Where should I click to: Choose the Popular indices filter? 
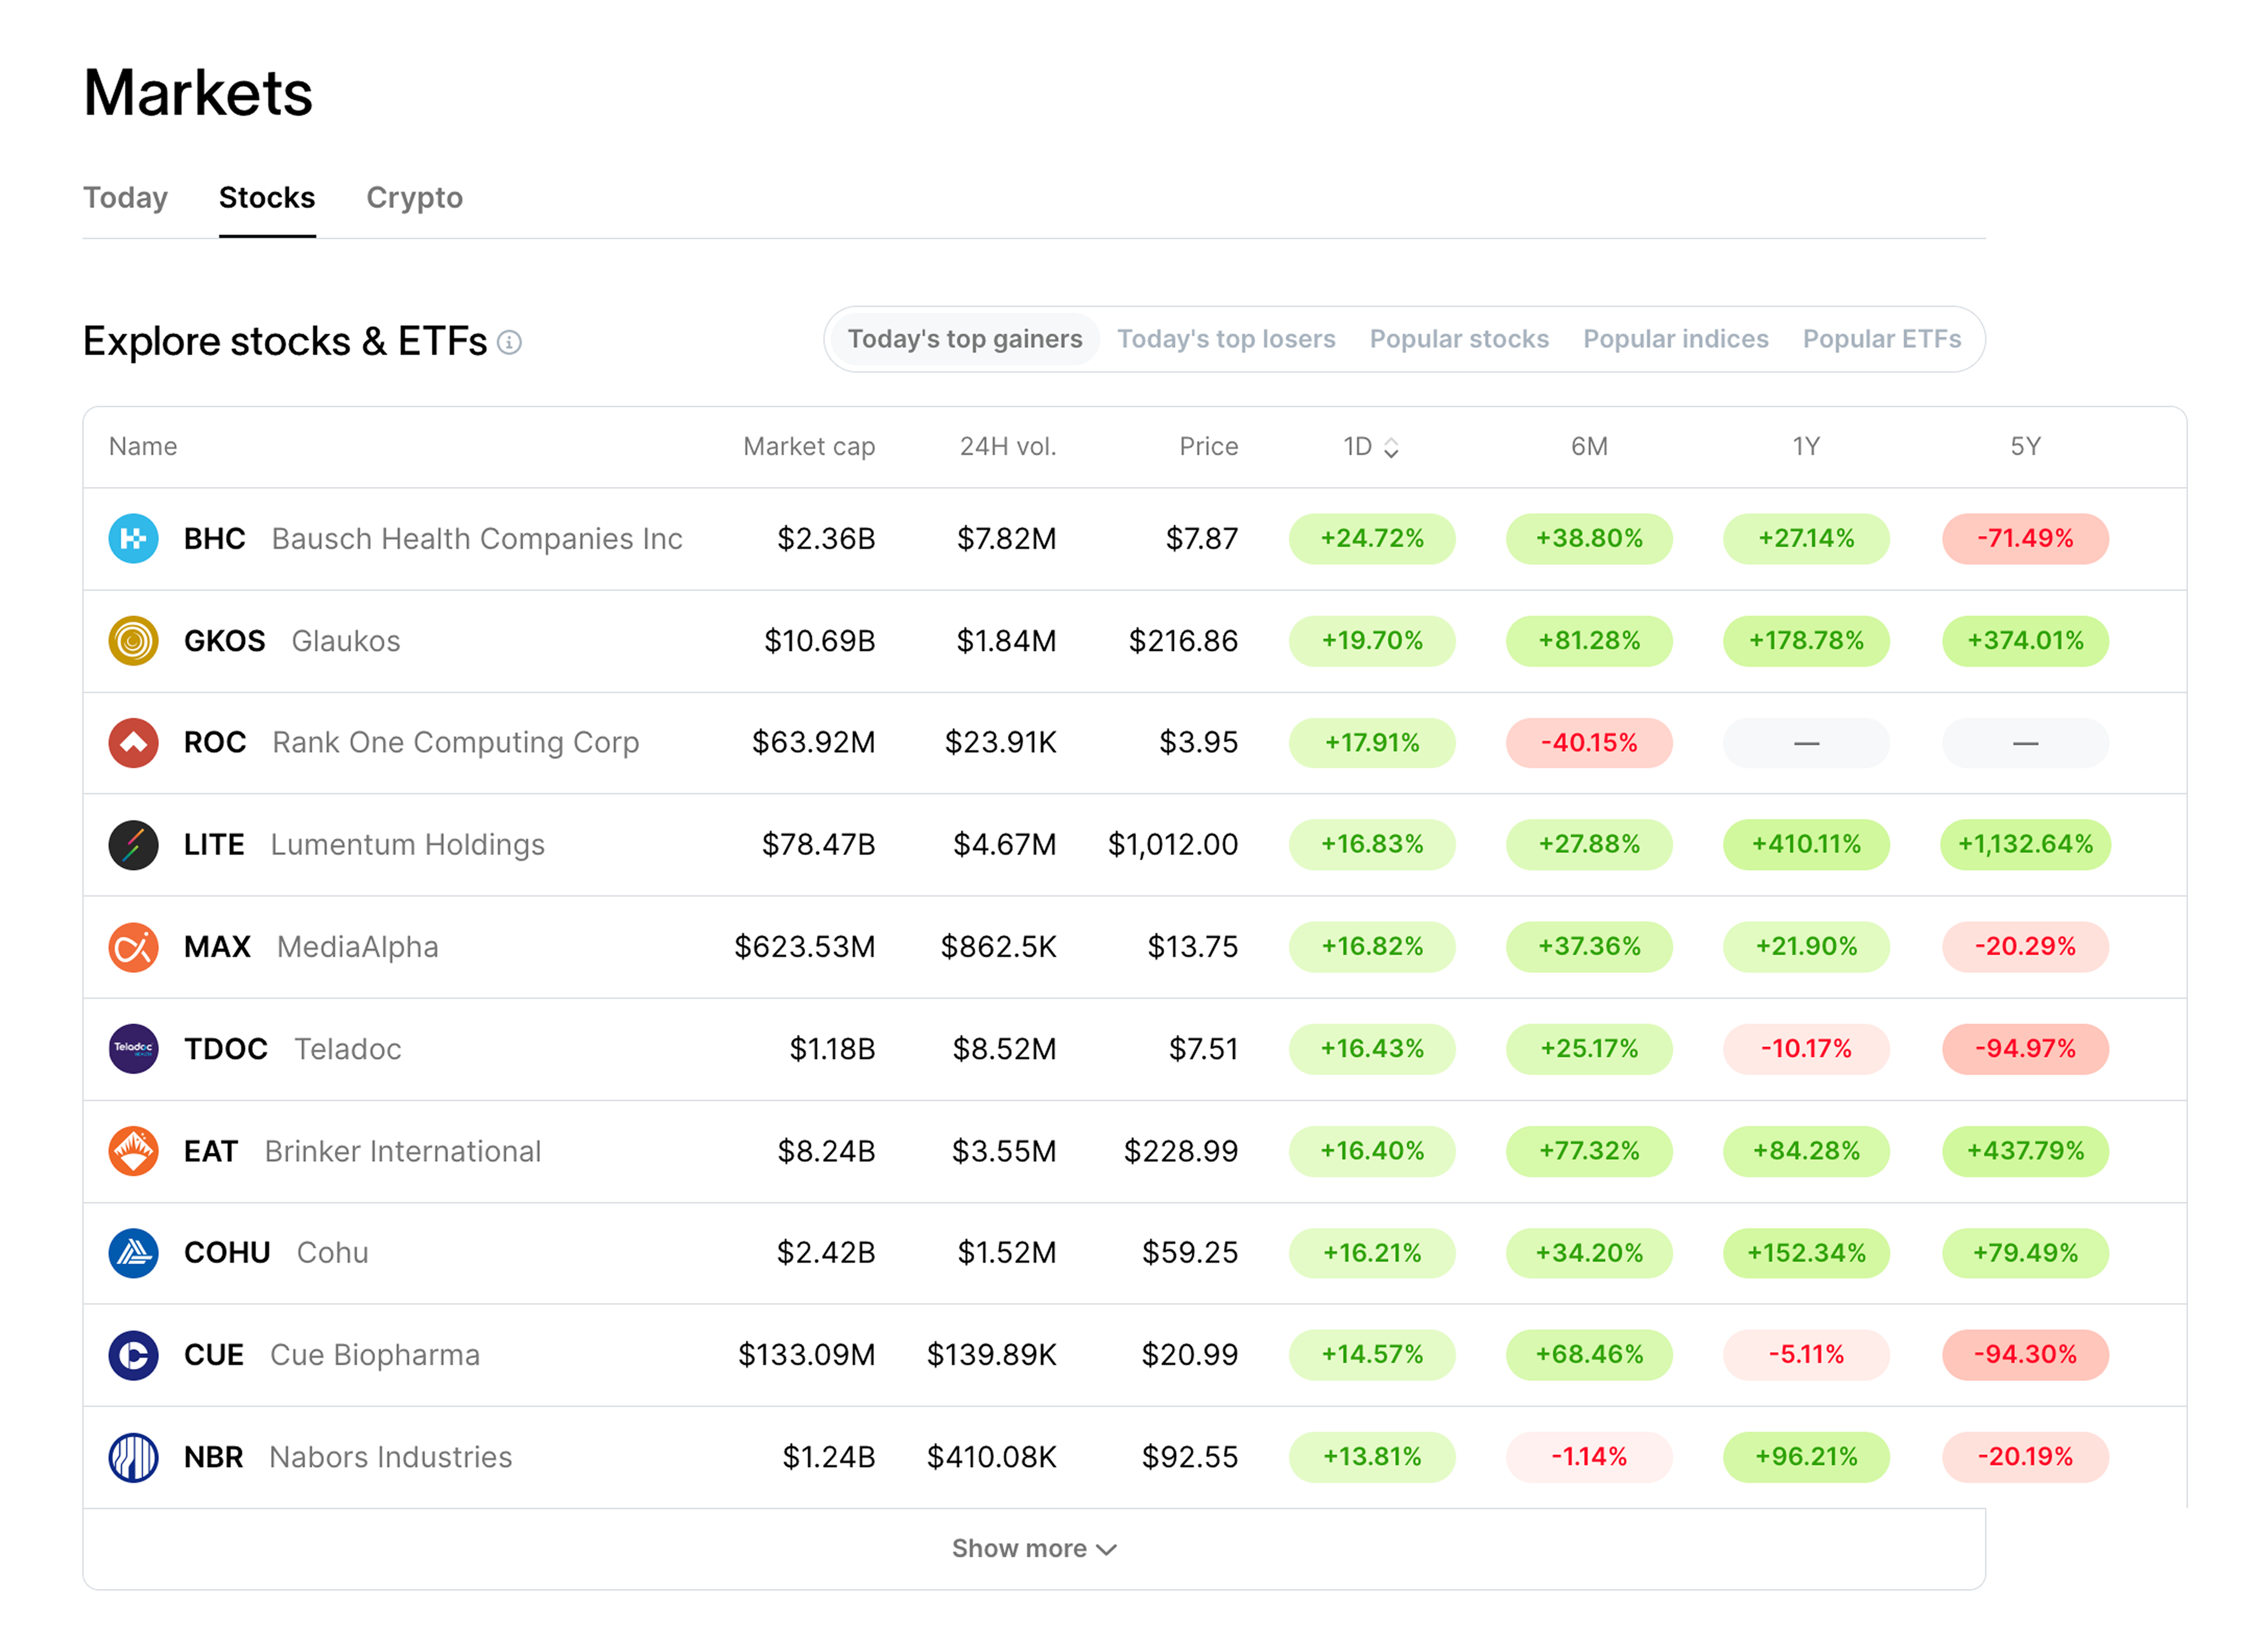(1676, 339)
